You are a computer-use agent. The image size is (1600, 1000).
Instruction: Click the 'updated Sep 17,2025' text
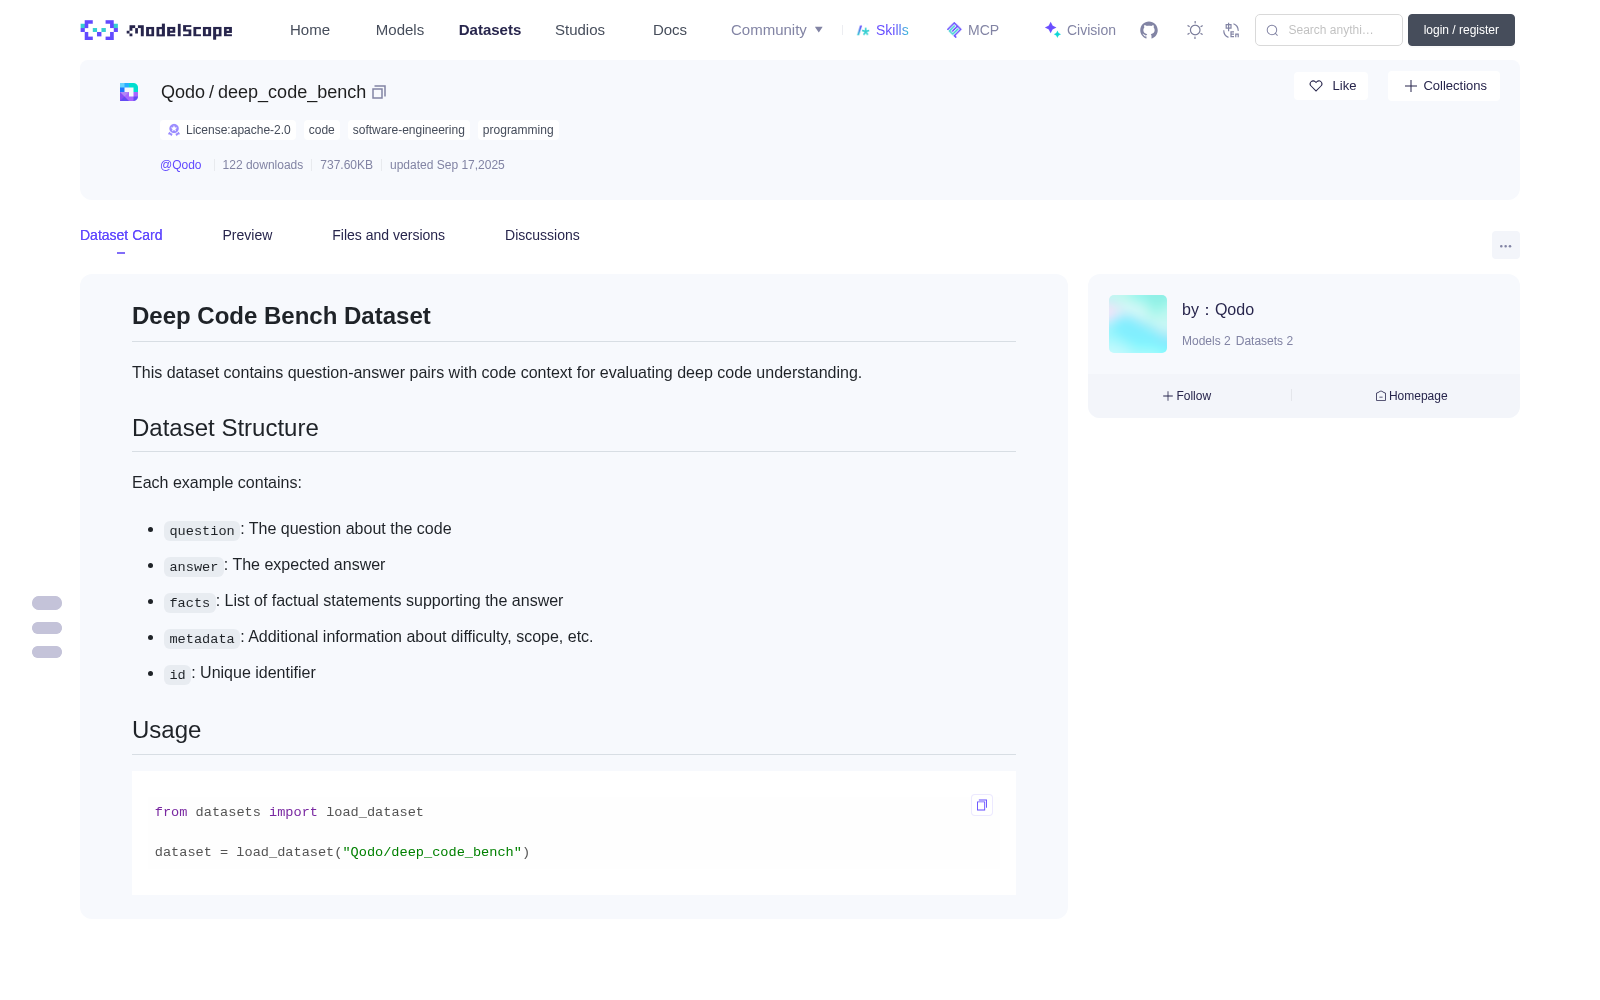pyautogui.click(x=447, y=165)
